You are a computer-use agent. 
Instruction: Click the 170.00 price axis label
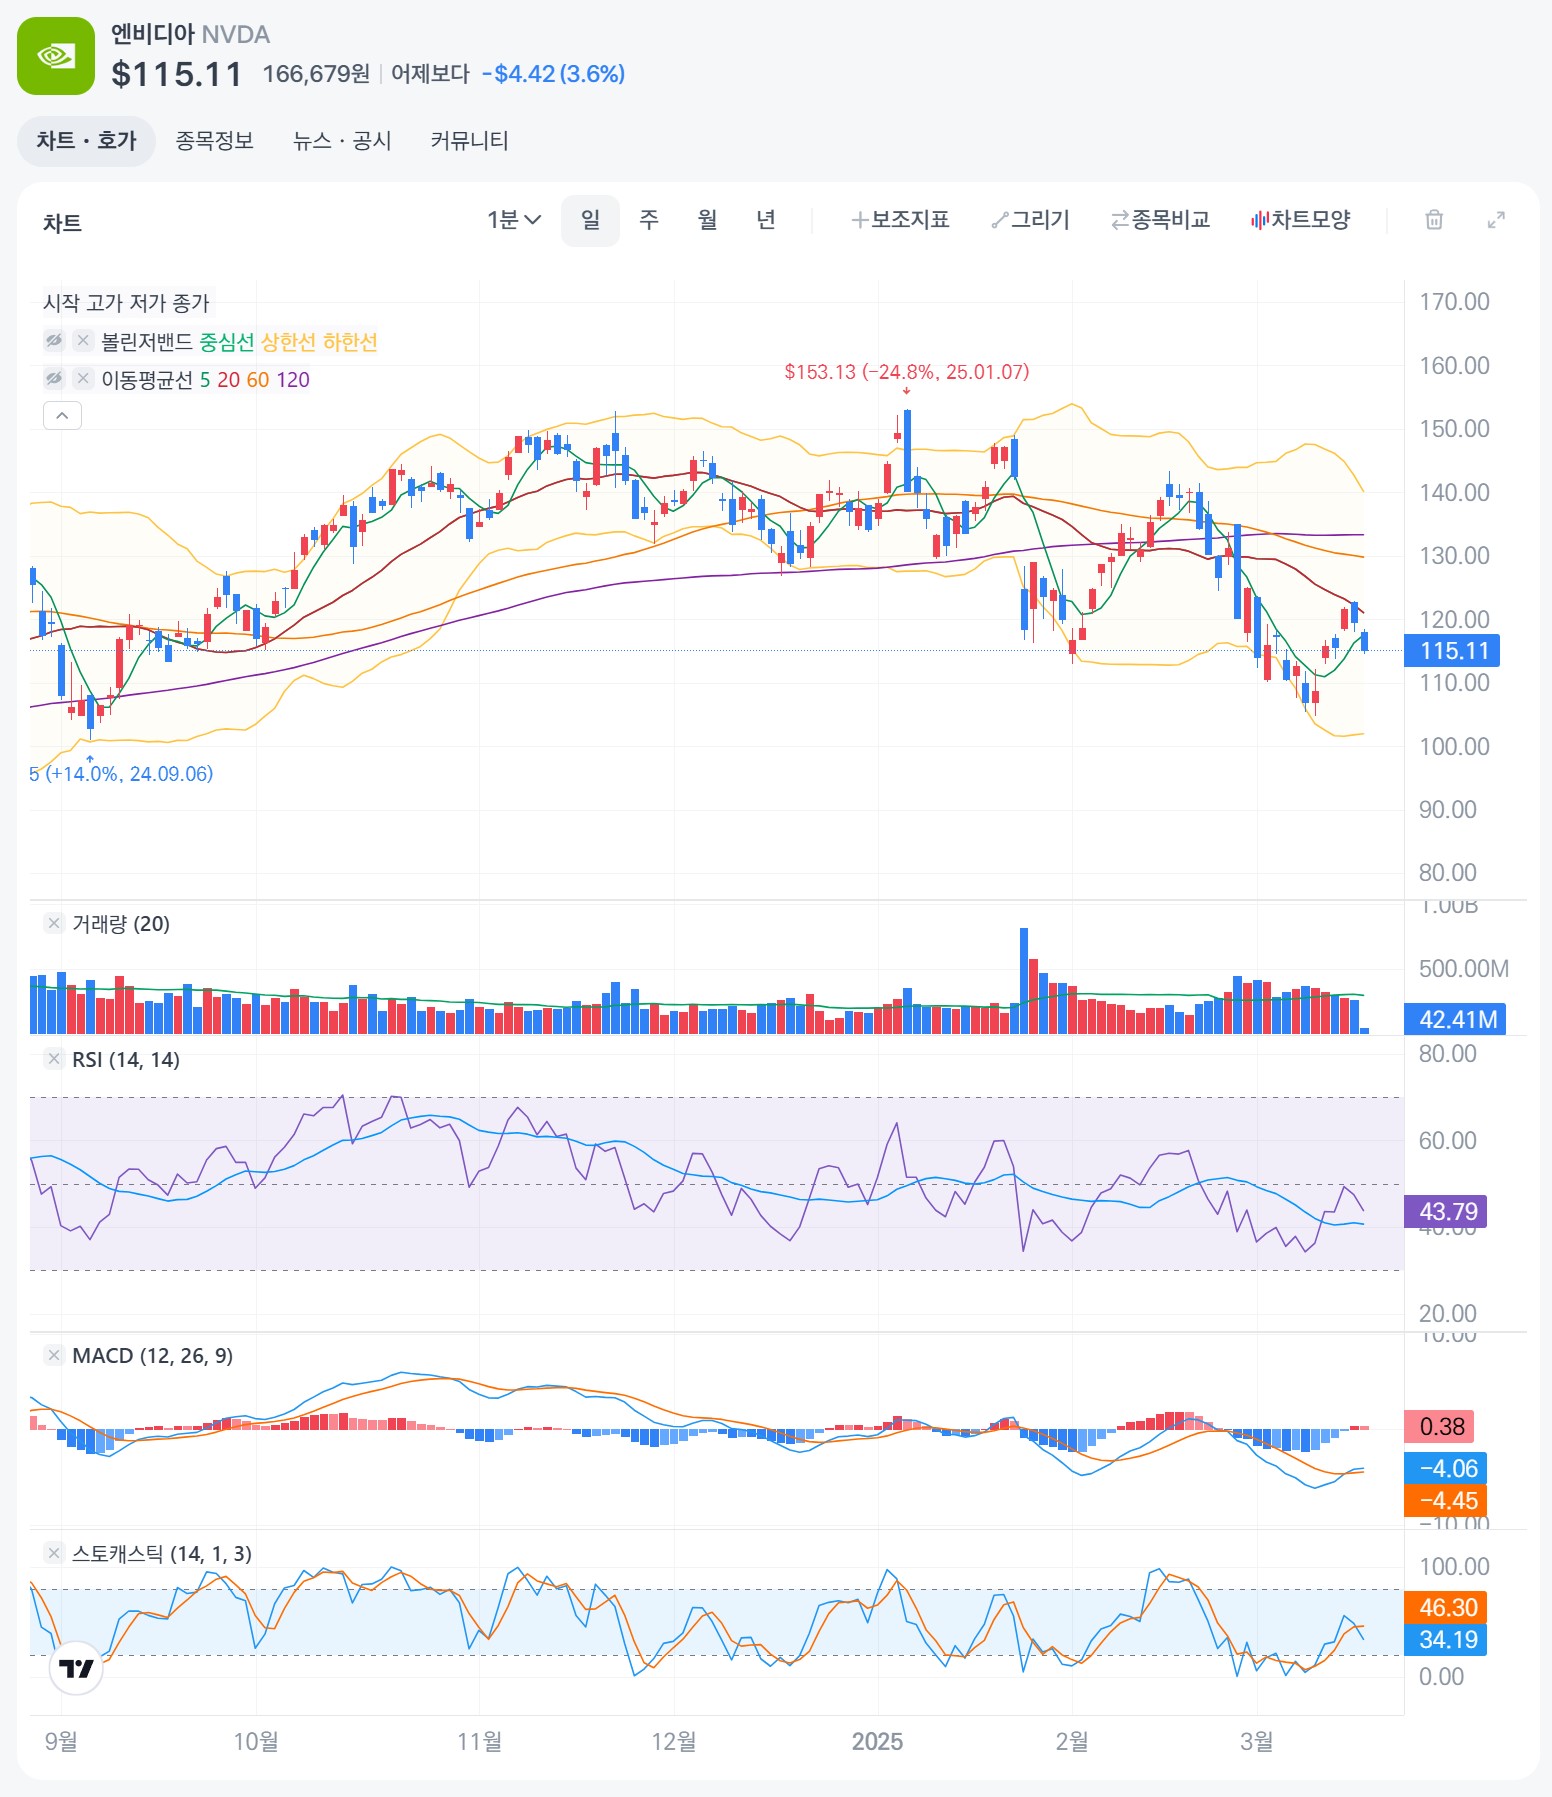click(1454, 302)
